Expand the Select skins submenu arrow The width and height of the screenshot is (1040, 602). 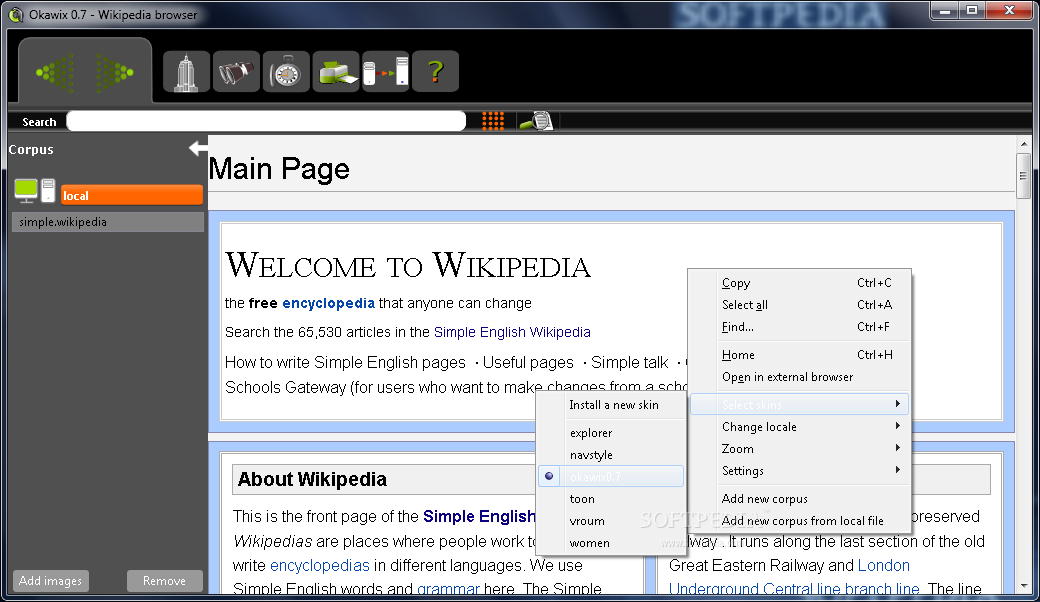point(897,404)
